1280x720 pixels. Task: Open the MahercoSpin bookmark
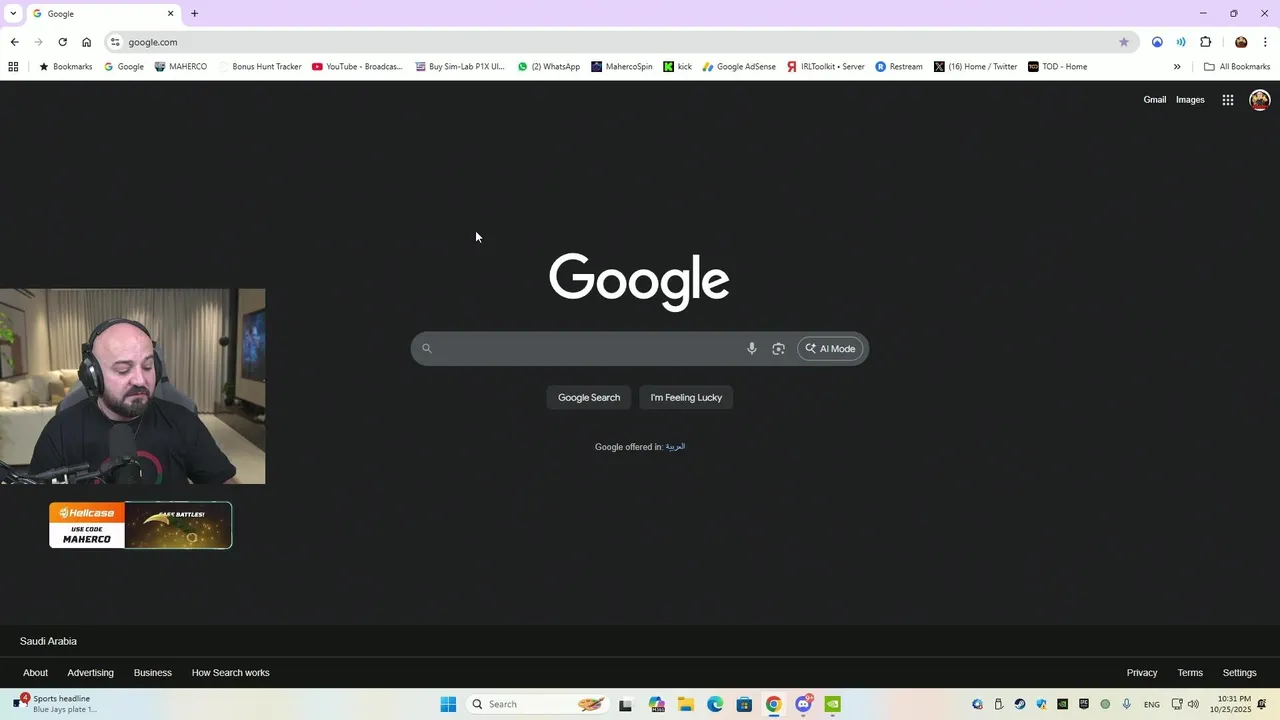[x=621, y=67]
